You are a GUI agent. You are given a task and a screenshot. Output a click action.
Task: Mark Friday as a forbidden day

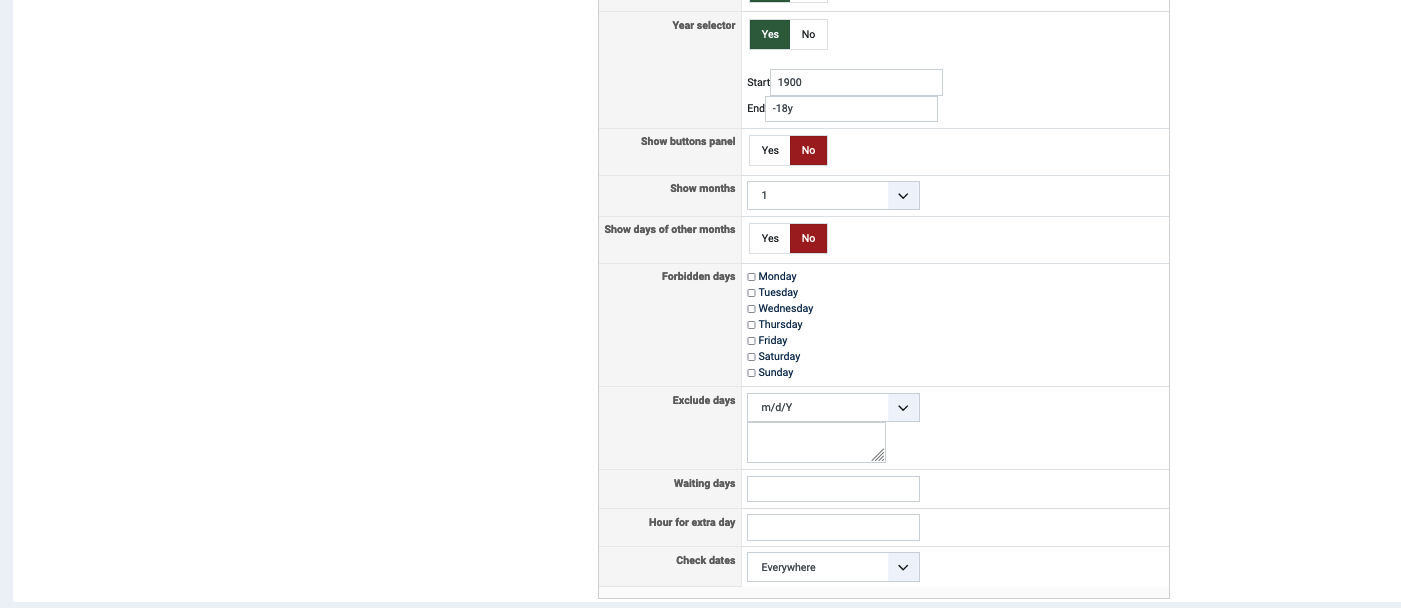pos(752,341)
